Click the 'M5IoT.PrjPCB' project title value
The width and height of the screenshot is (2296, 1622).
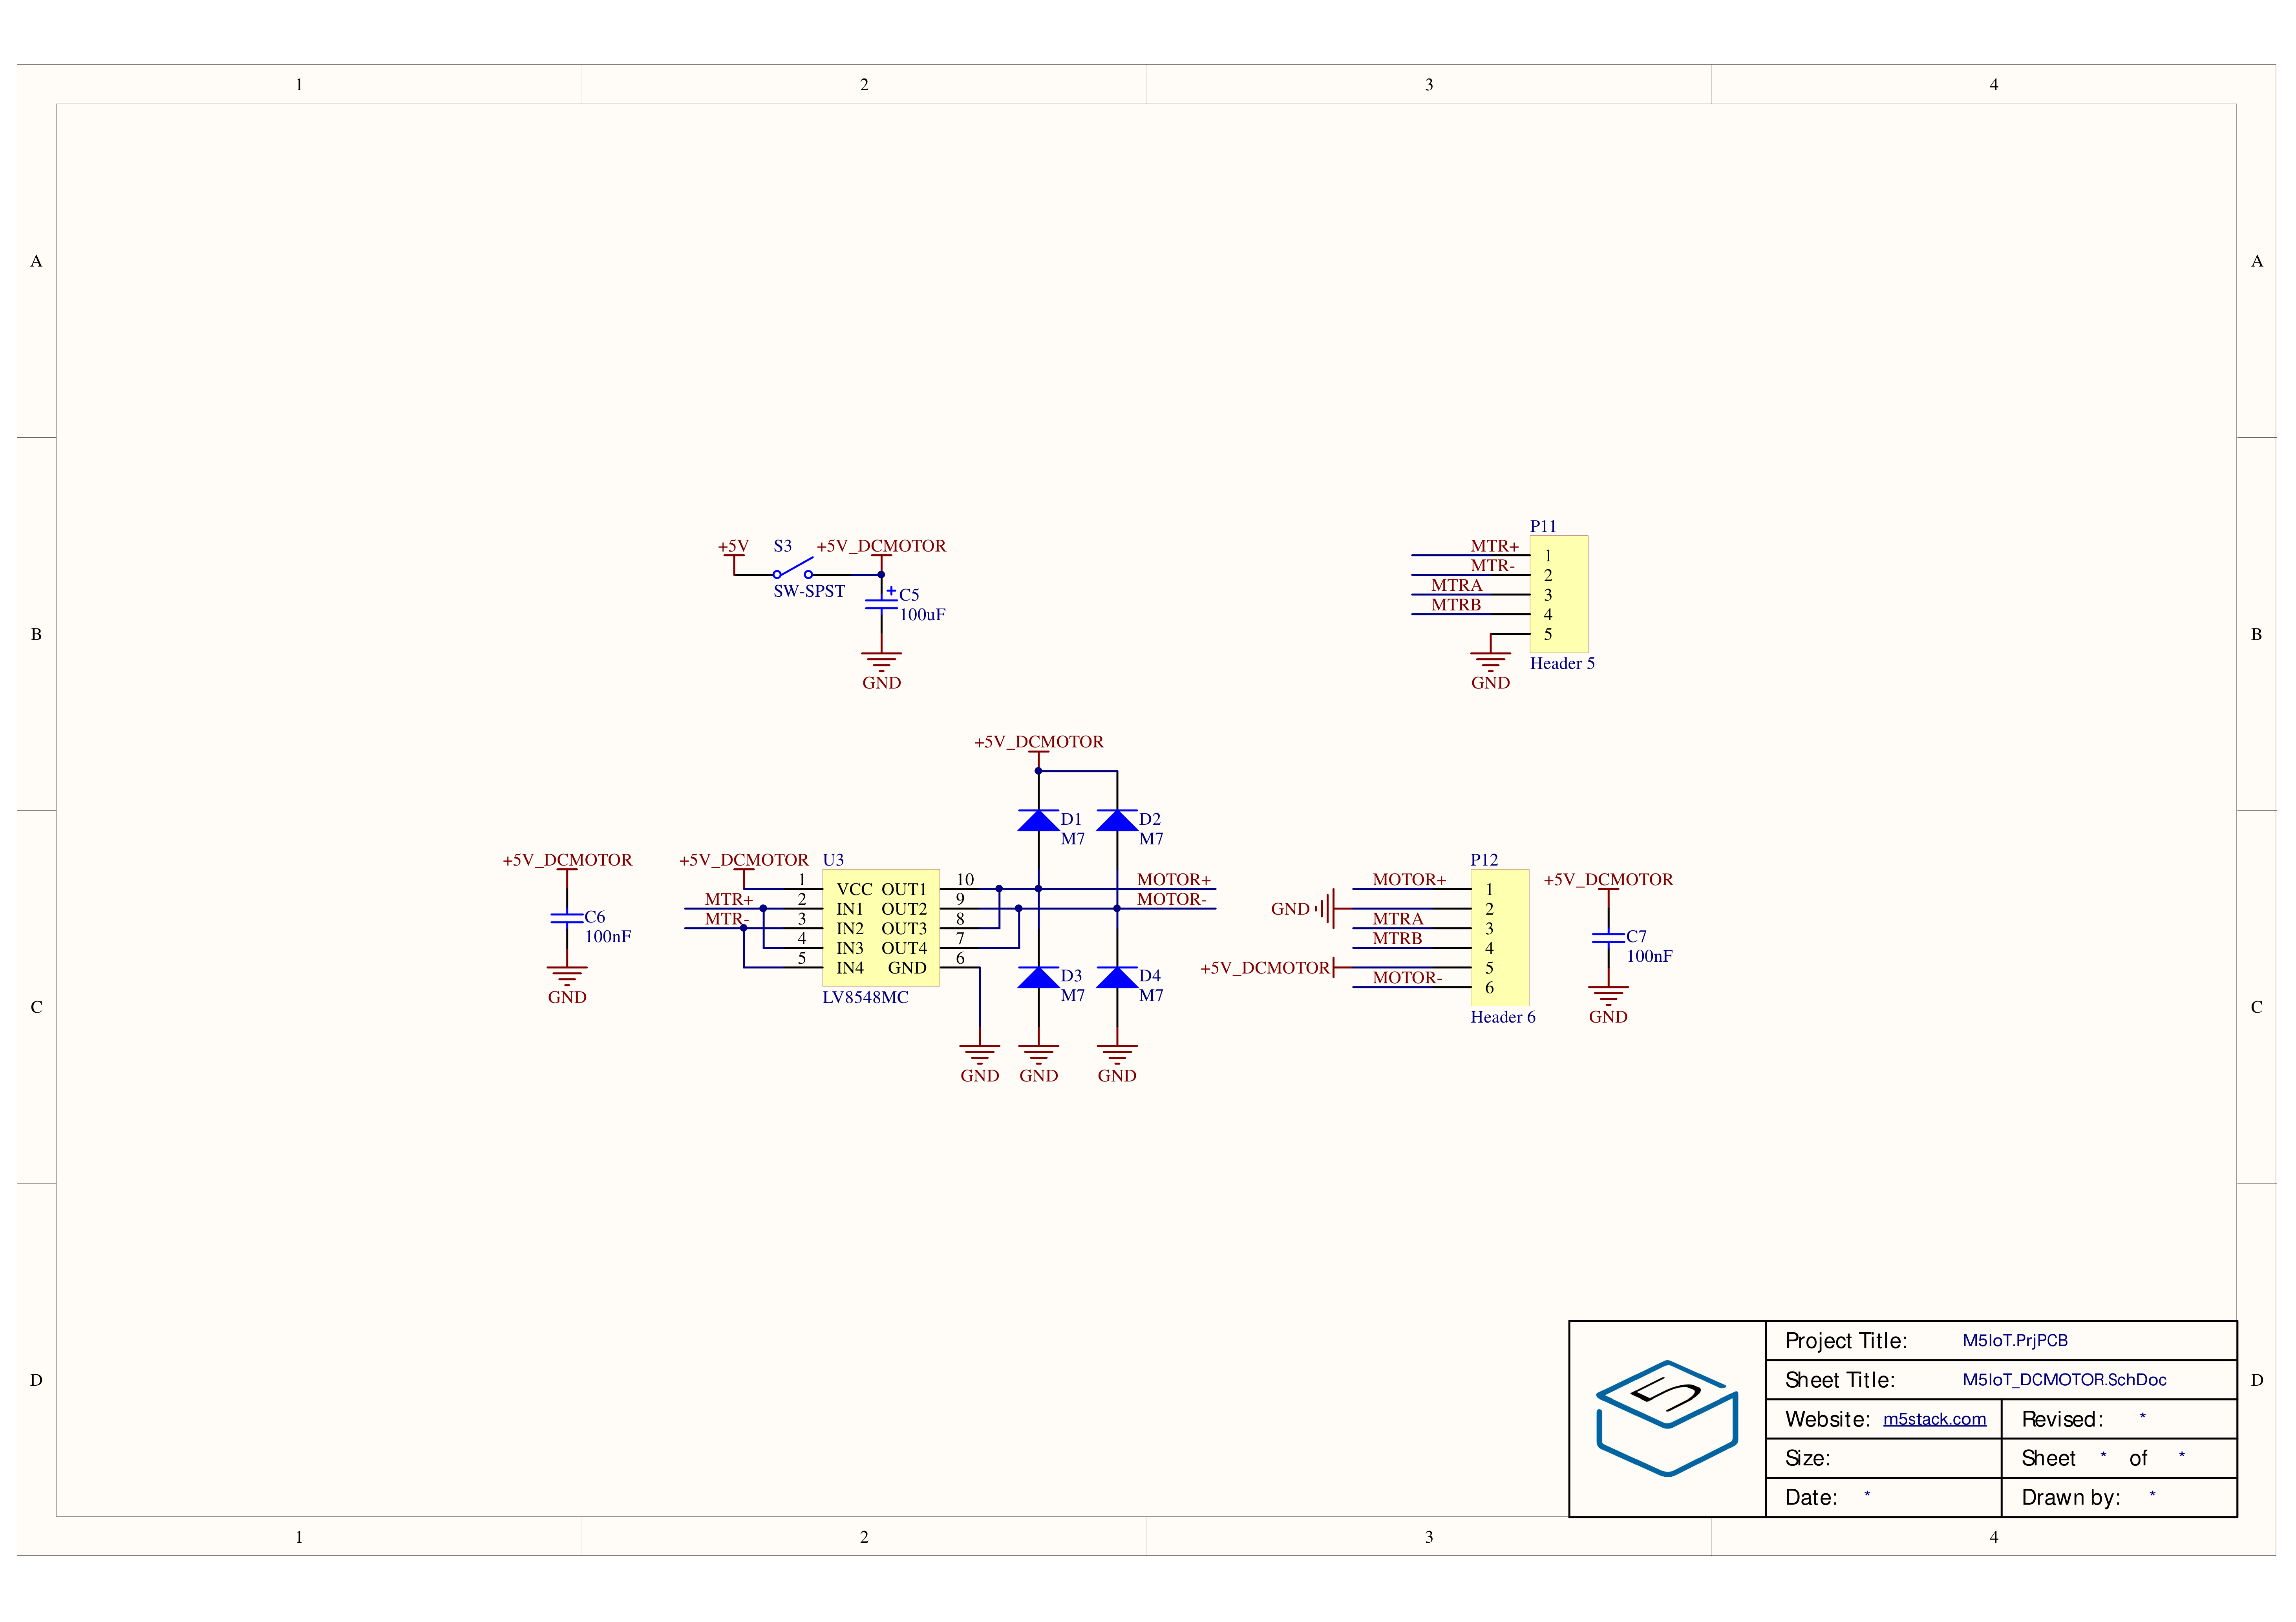pos(2014,1341)
